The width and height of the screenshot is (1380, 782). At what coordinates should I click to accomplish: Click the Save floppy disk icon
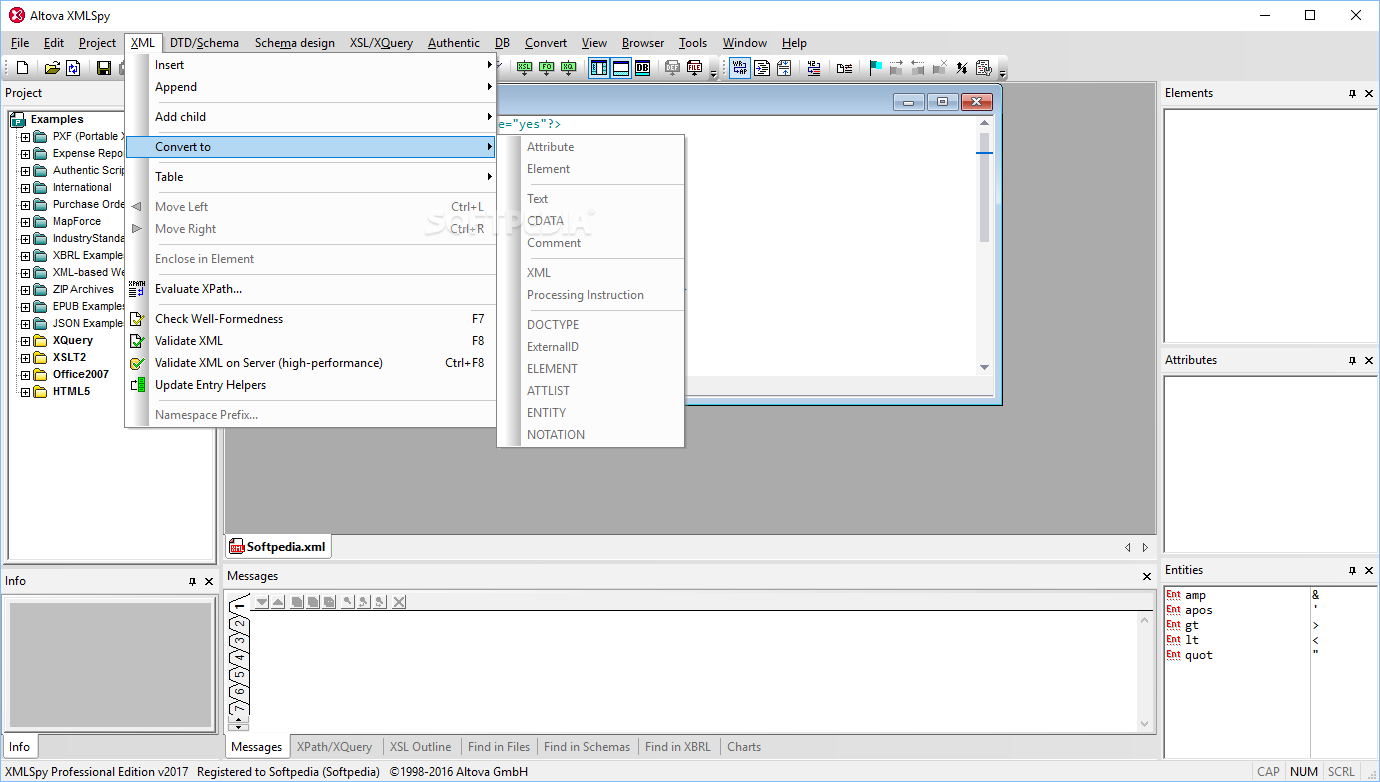click(x=103, y=68)
